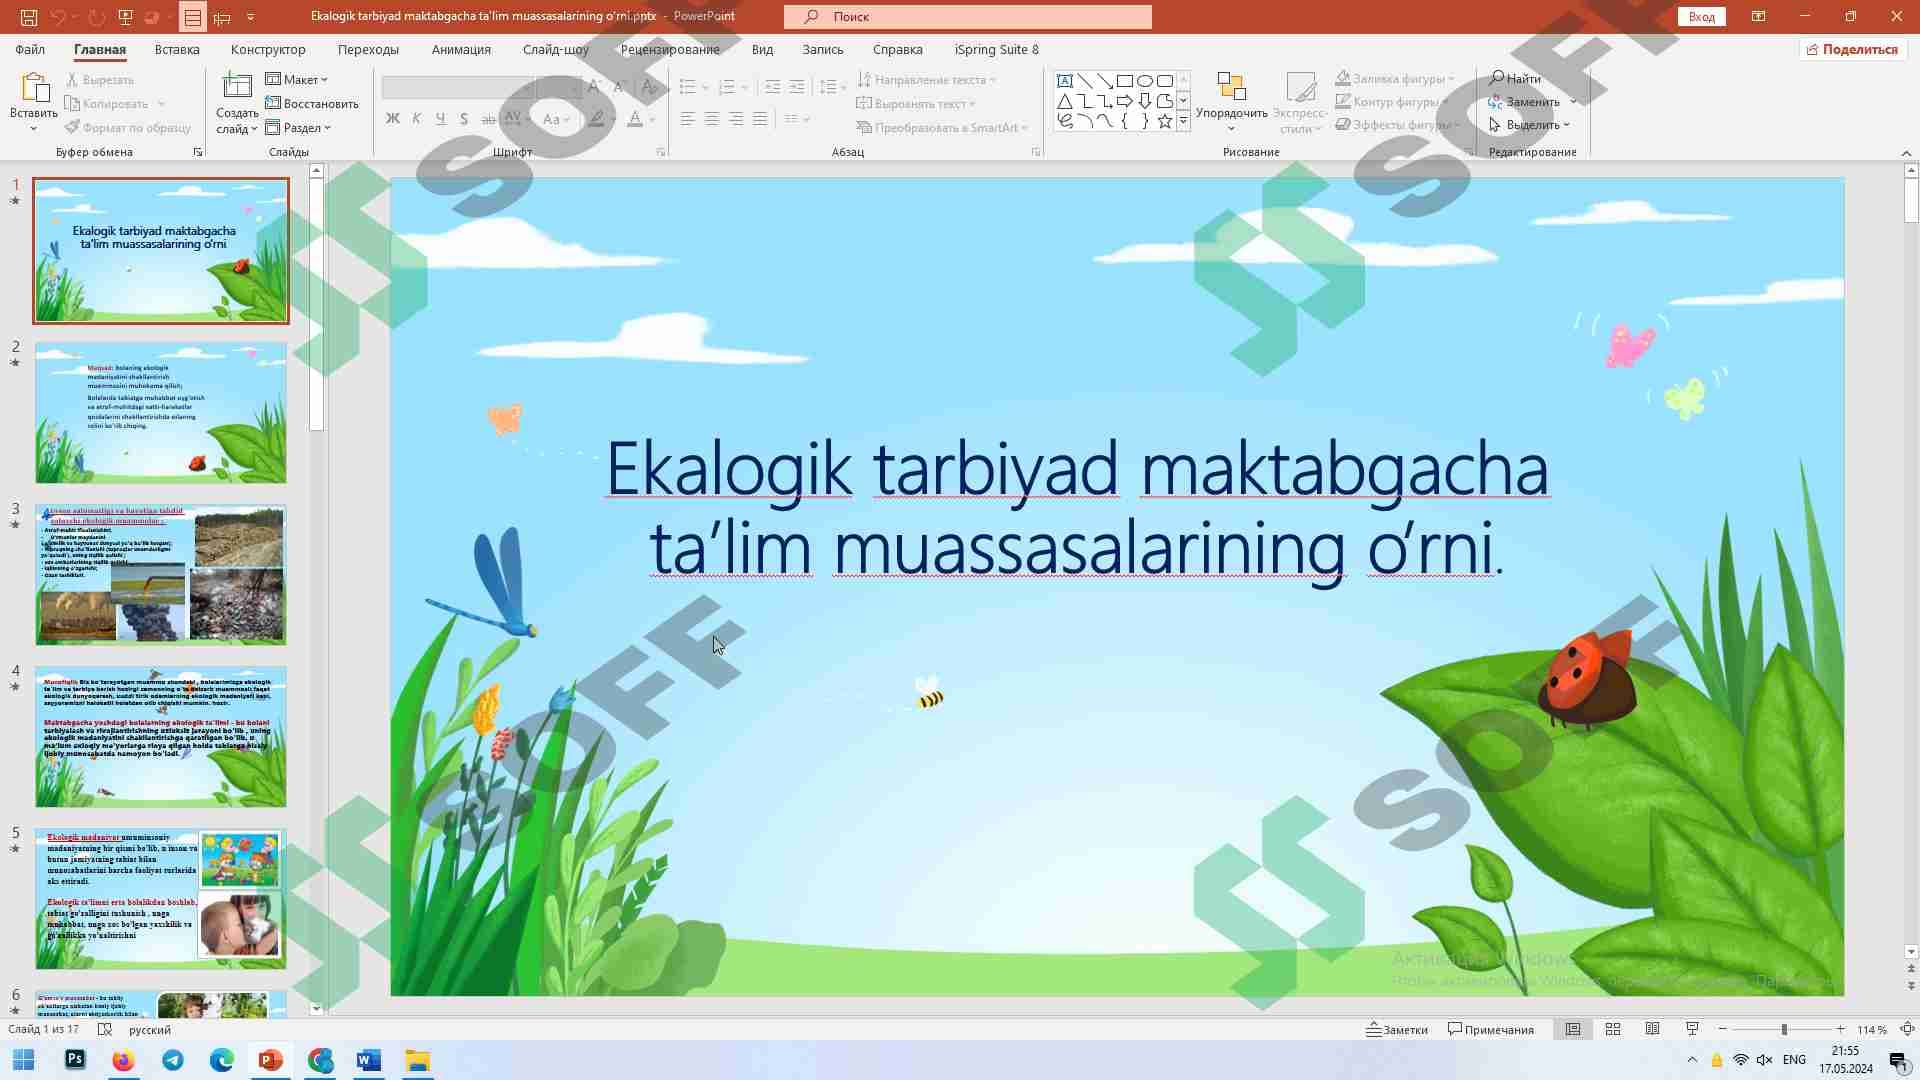This screenshot has height=1080, width=1920.
Task: Collapse the ribbon chevron
Action: pos(1905,152)
